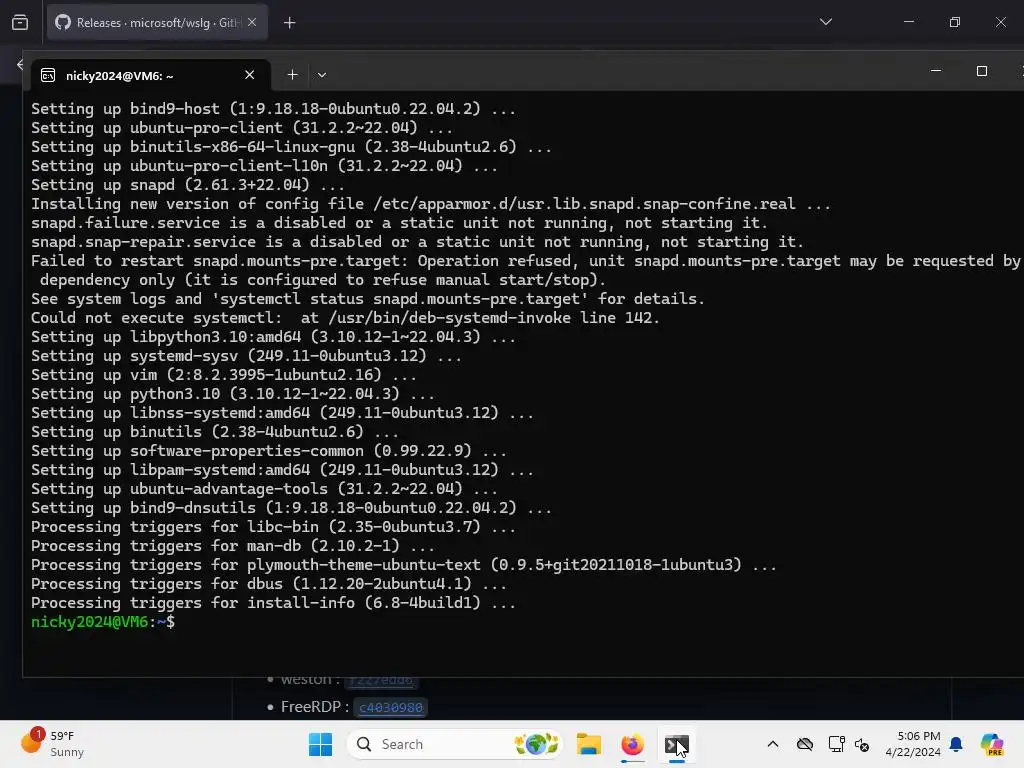Click the 'Setting up vim' output line
Screen dimensions: 1024x768
coord(224,375)
